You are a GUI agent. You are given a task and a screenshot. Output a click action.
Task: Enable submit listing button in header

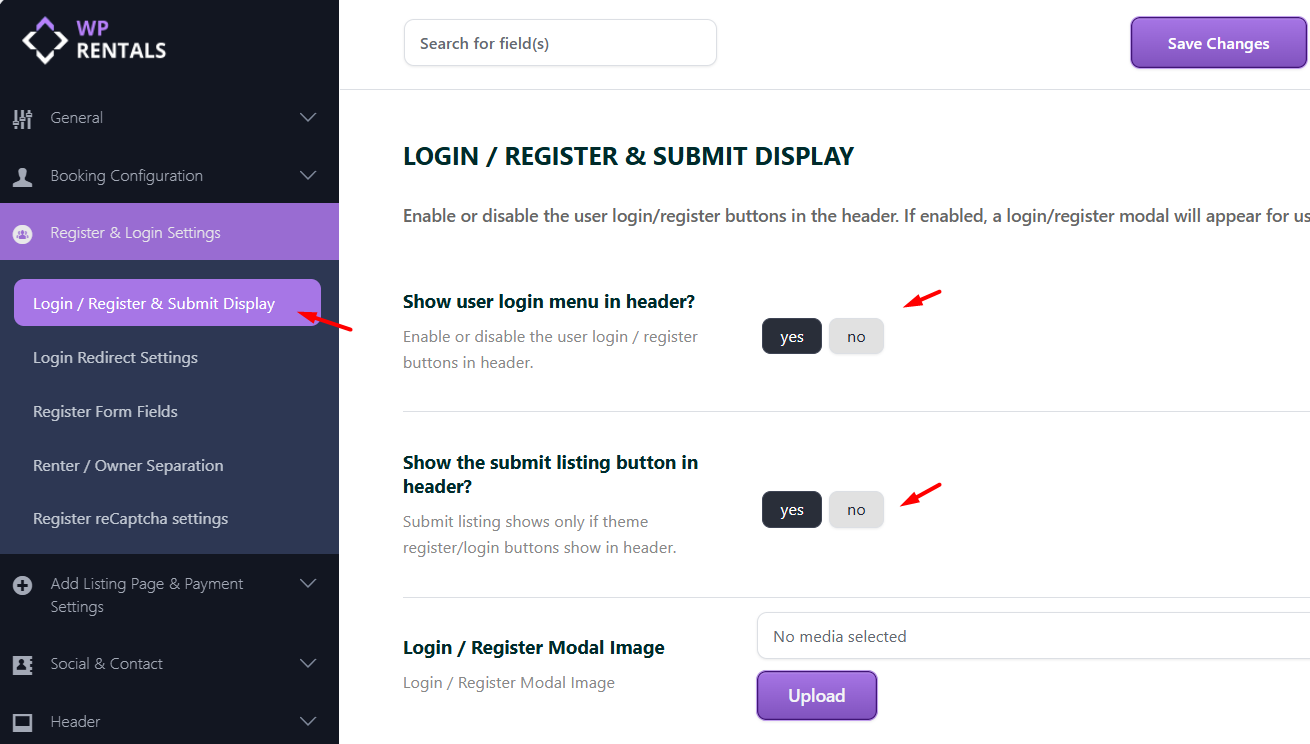click(791, 510)
